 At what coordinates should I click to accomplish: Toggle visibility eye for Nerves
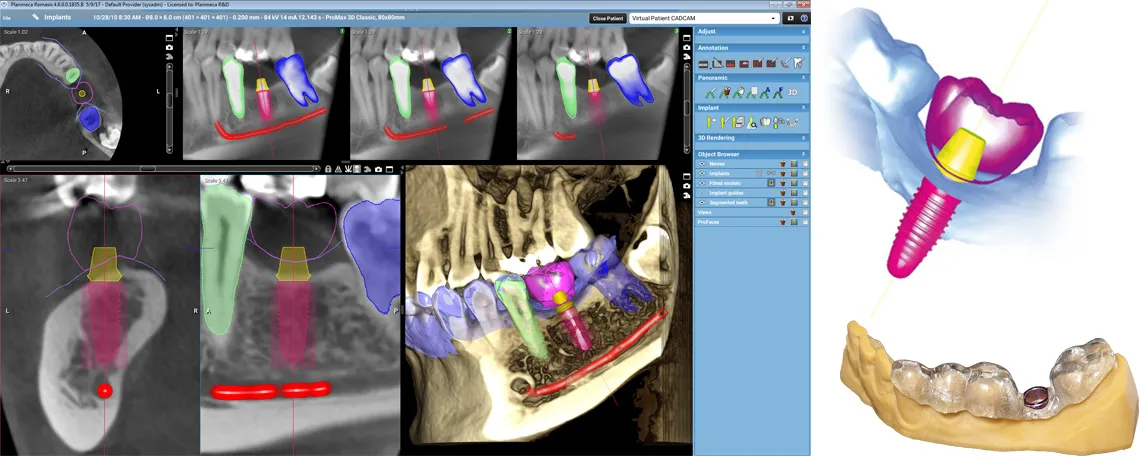702,164
